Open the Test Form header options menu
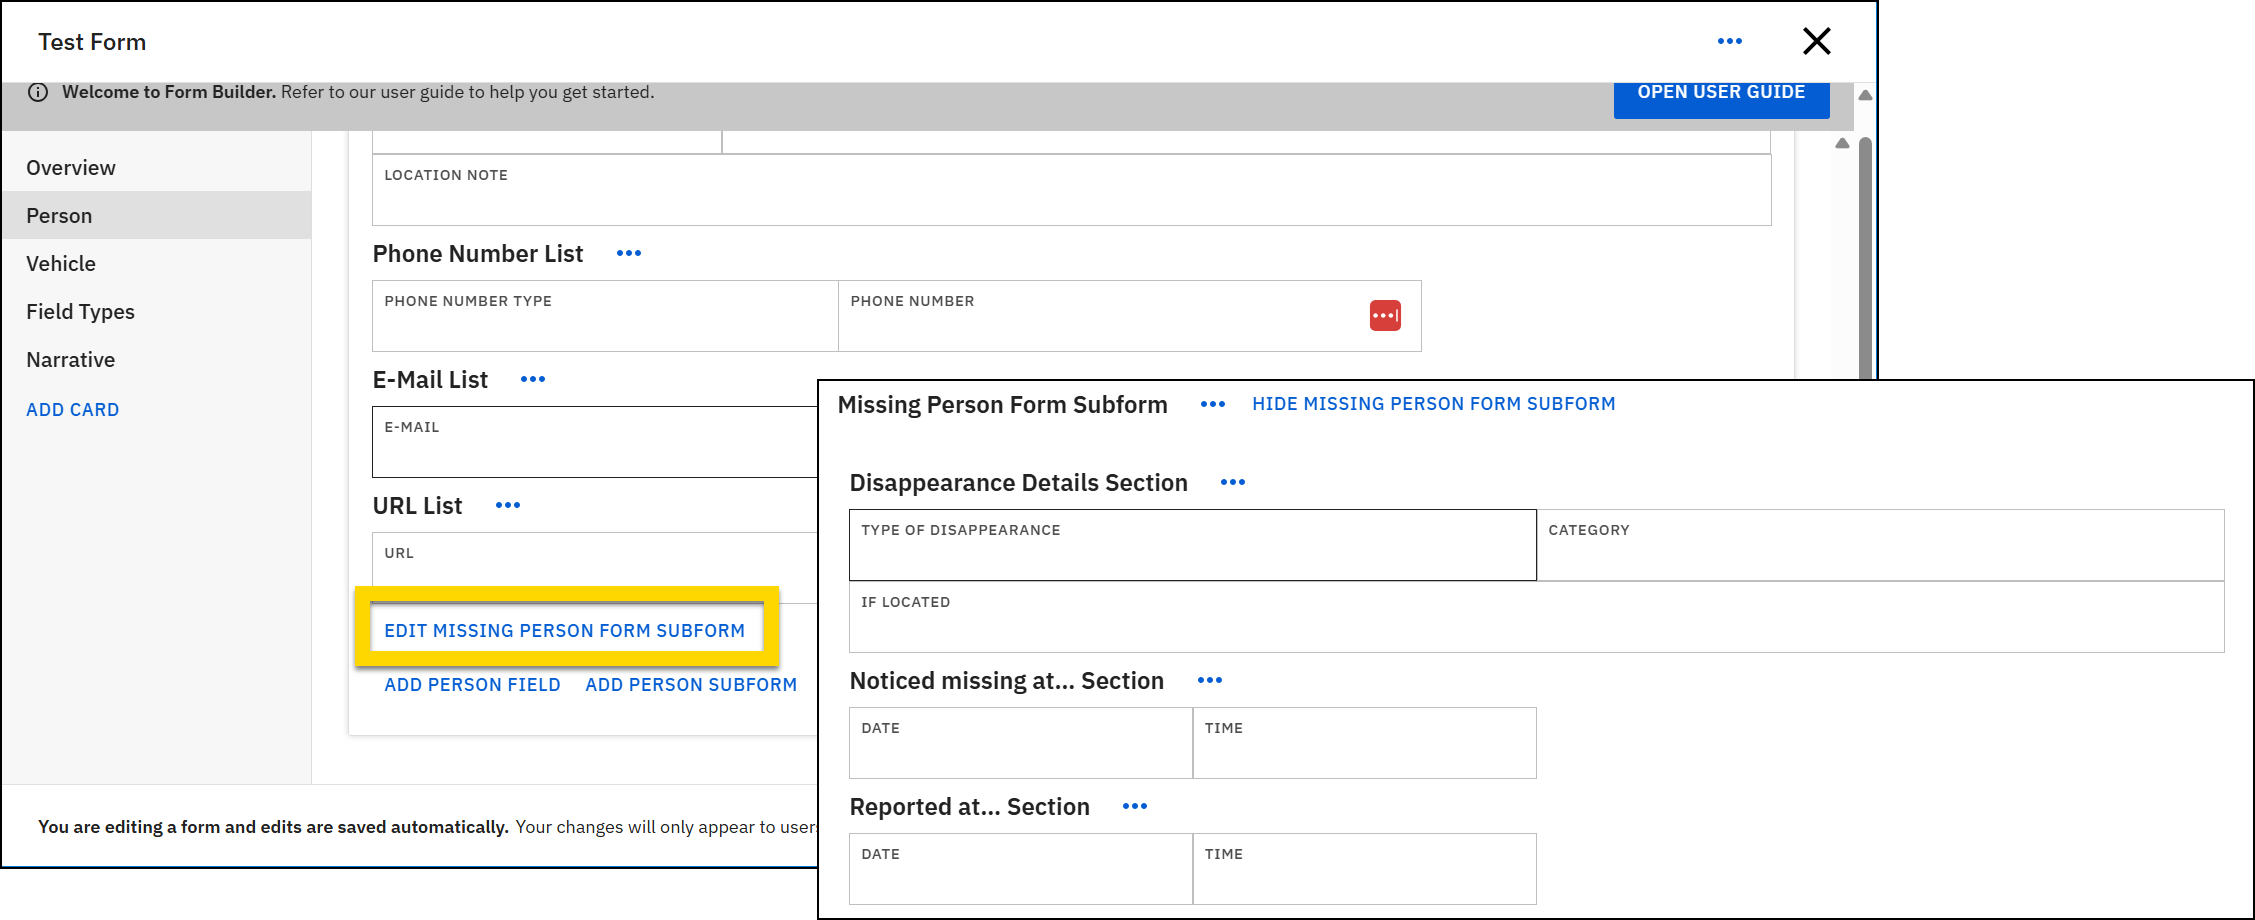Viewport: 2255px width, 920px height. (1729, 41)
